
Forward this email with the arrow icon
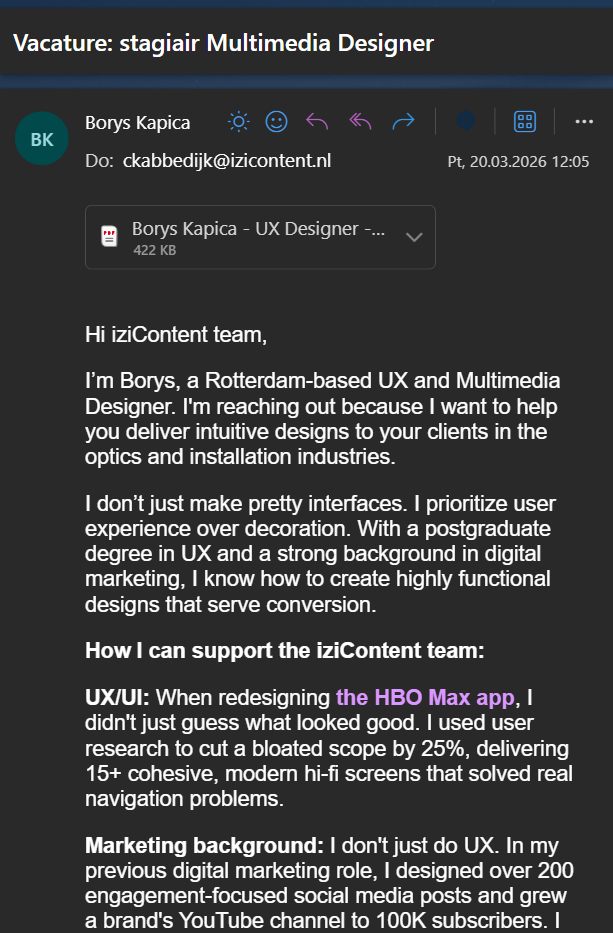[x=403, y=122]
